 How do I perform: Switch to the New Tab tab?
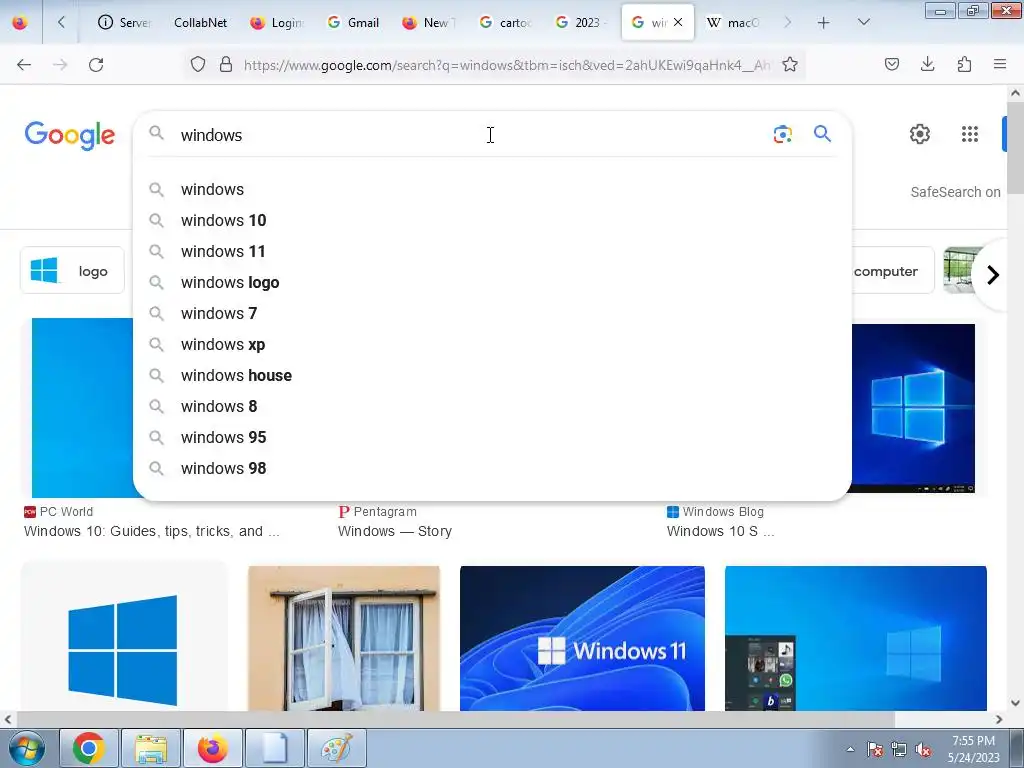coord(429,23)
